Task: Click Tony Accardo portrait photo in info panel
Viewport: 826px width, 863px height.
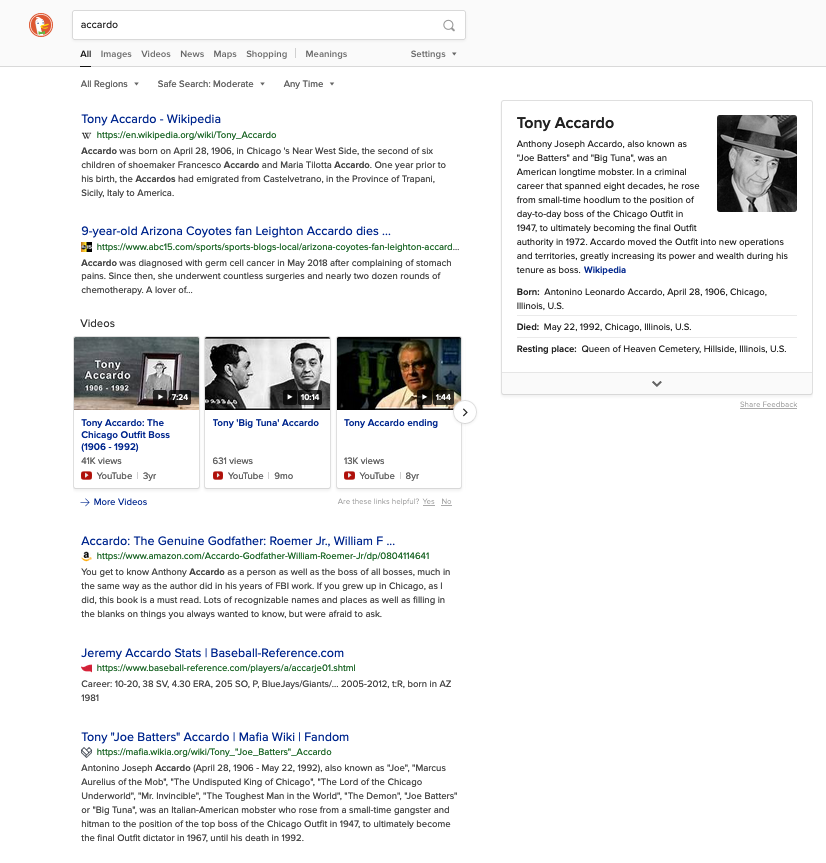Action: tap(757, 163)
